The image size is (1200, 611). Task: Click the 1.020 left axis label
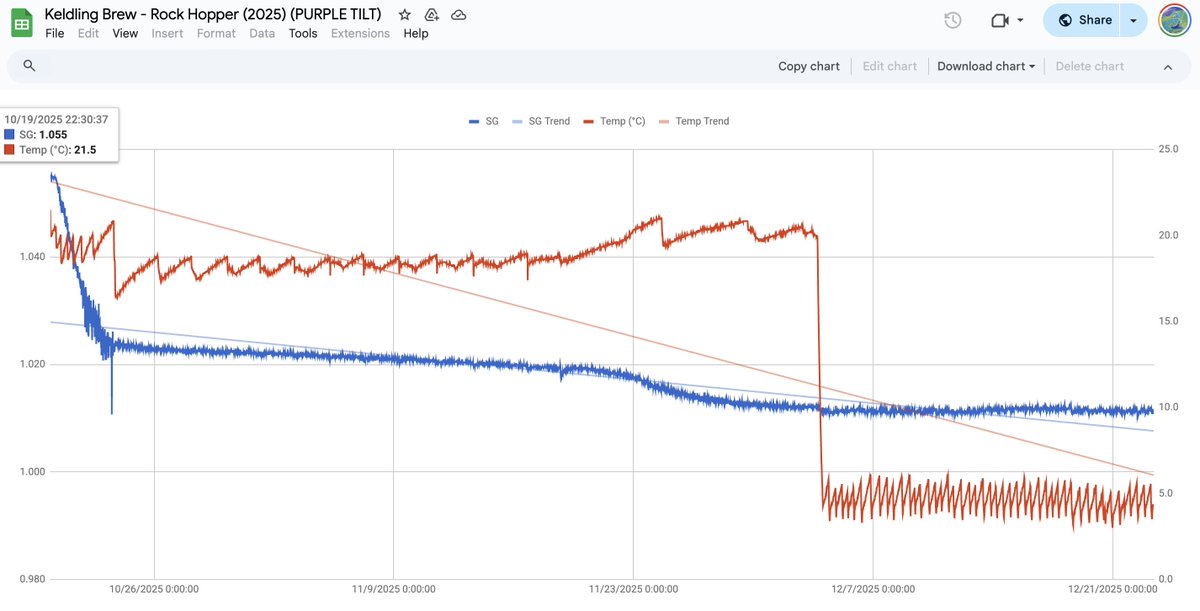tap(33, 364)
